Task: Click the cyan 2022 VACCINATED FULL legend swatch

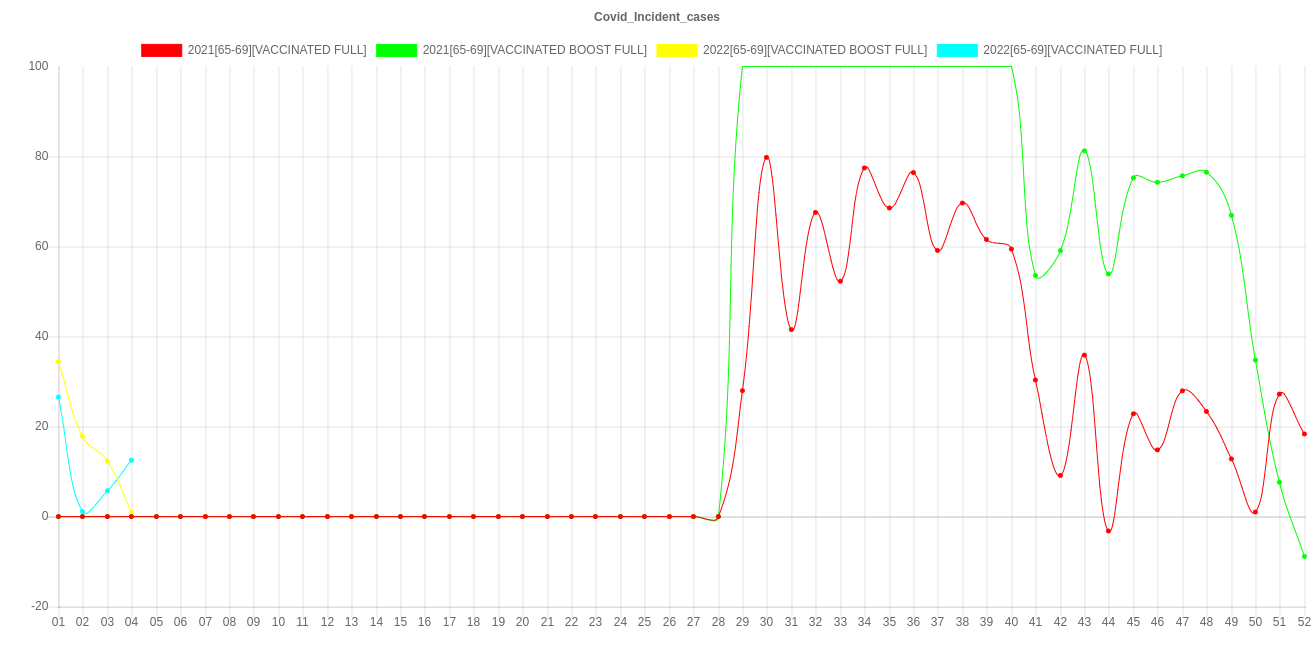Action: [956, 50]
